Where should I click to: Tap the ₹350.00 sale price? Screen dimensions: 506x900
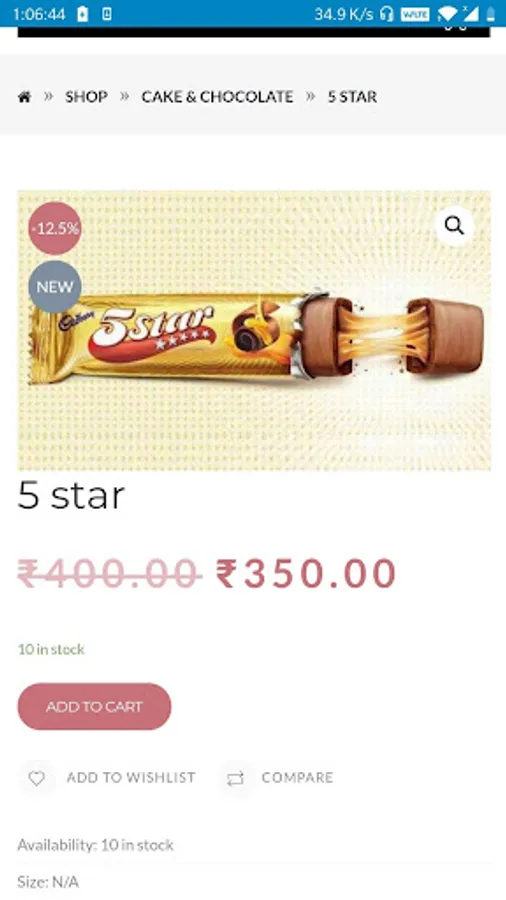(306, 574)
